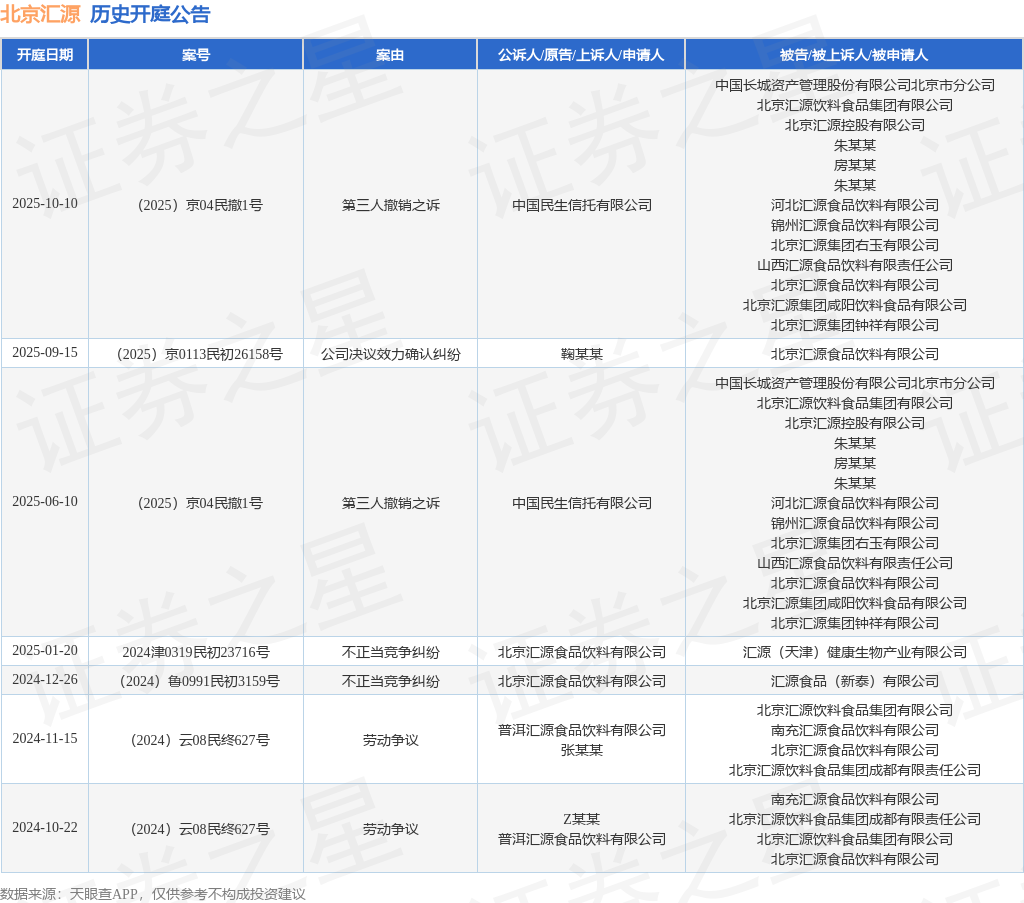Click 北京汇源饮料食品集团成都有限责任公司 in 2024-11-15 row

pyautogui.click(x=855, y=770)
